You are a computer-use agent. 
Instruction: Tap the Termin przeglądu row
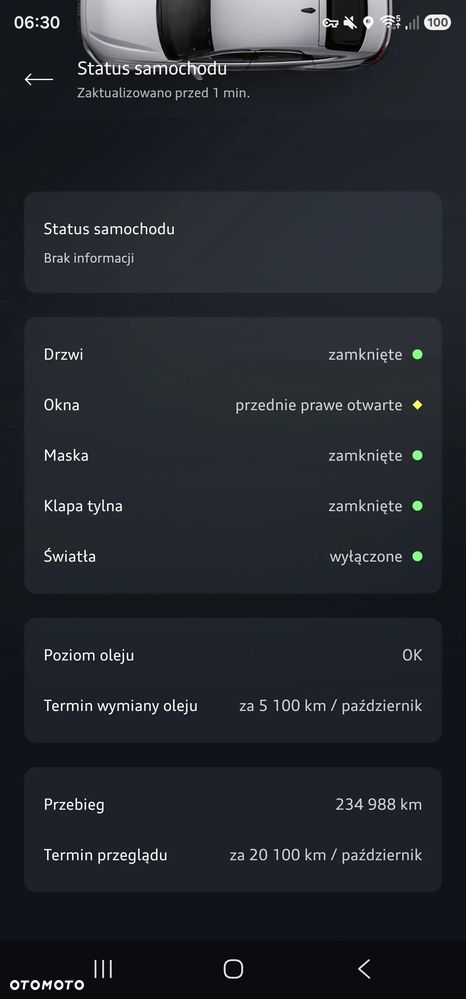point(233,855)
